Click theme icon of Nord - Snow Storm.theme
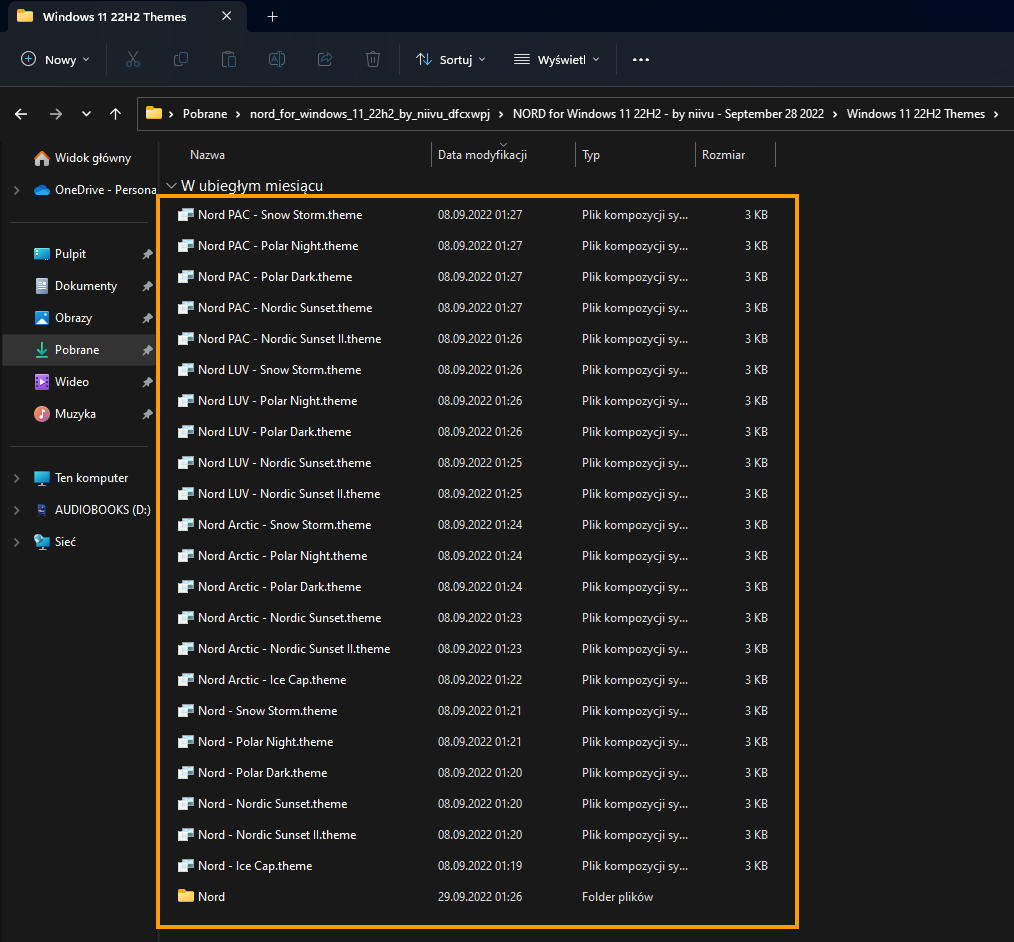Viewport: 1014px width, 942px height. (x=186, y=711)
